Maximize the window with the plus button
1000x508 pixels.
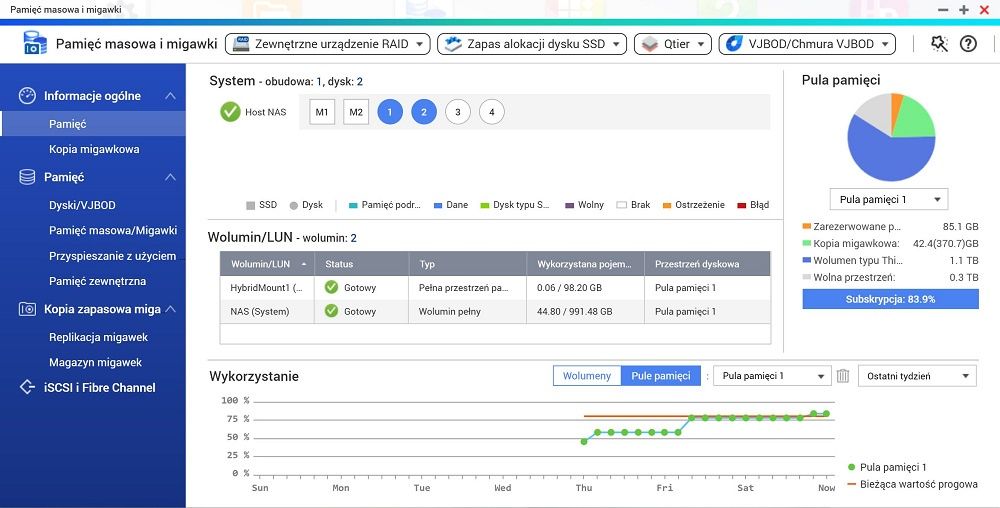click(964, 10)
